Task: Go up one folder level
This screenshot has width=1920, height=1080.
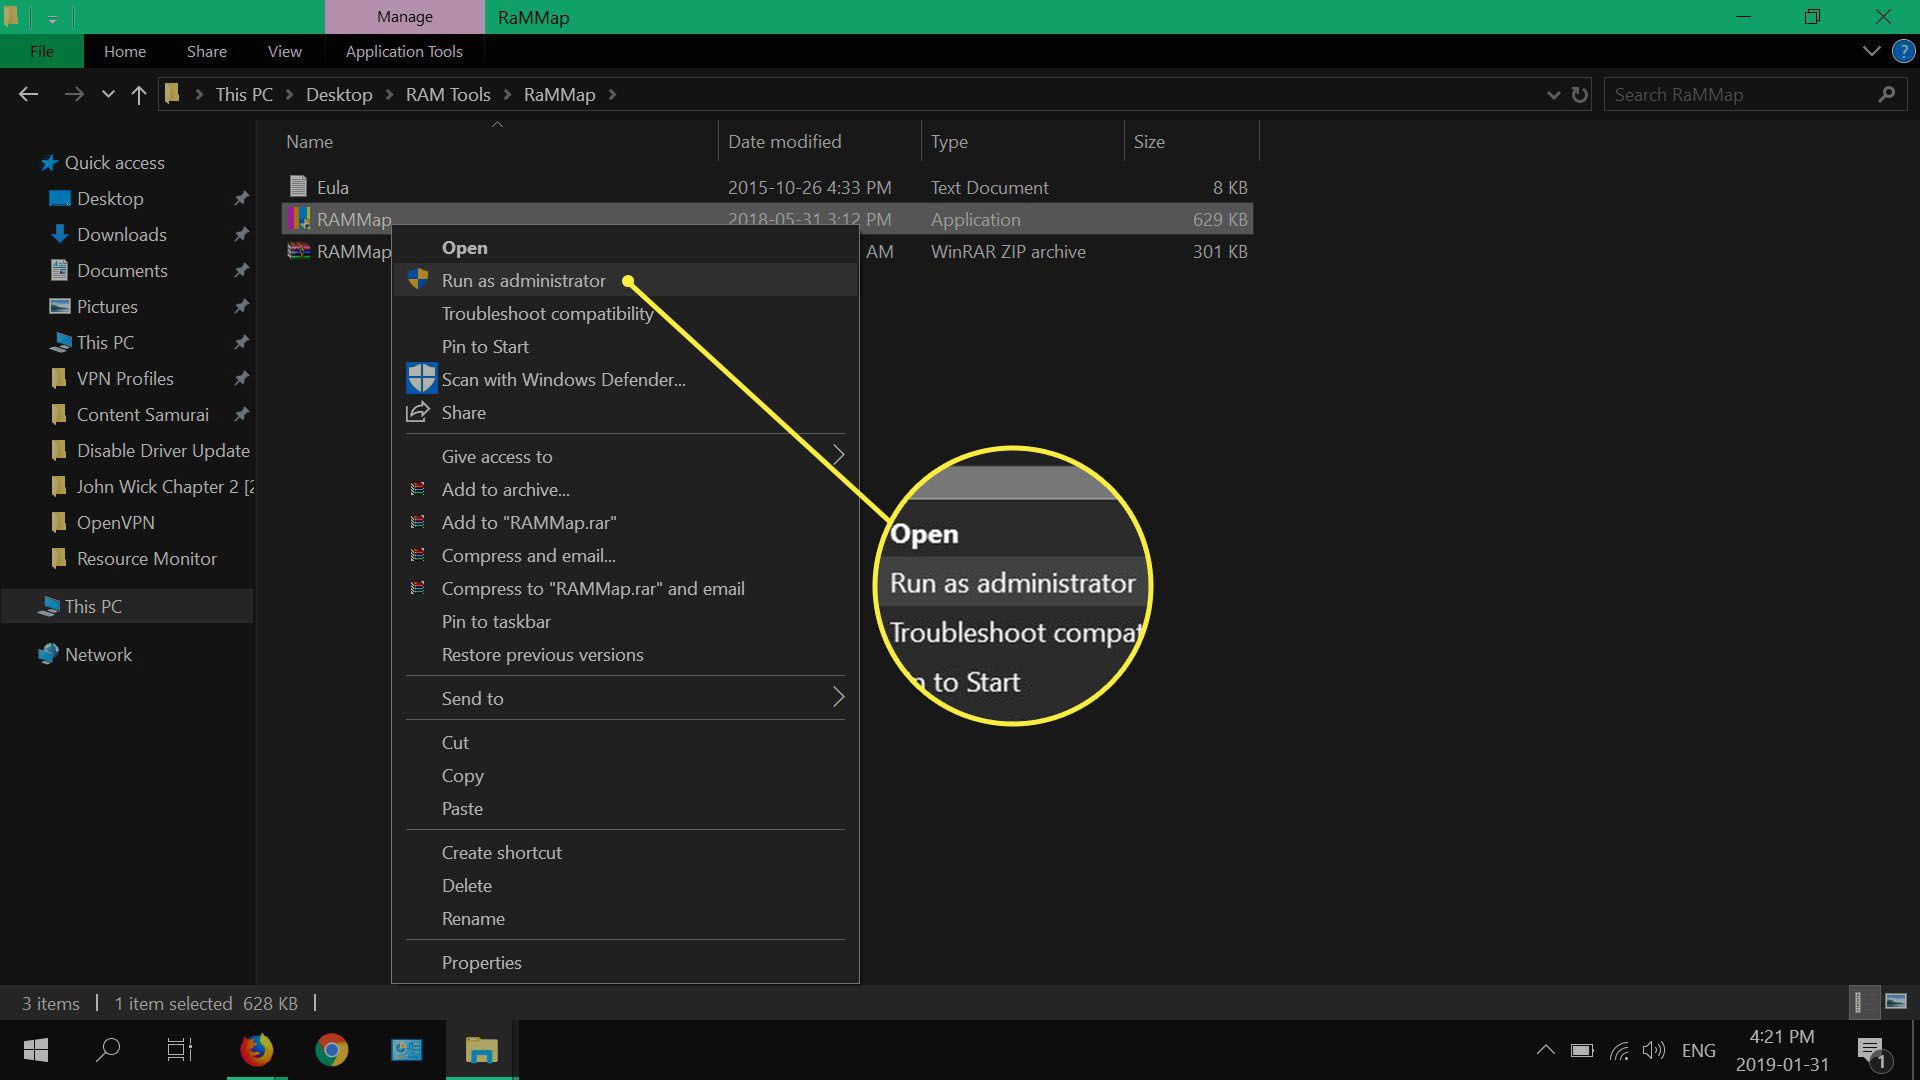Action: click(139, 94)
